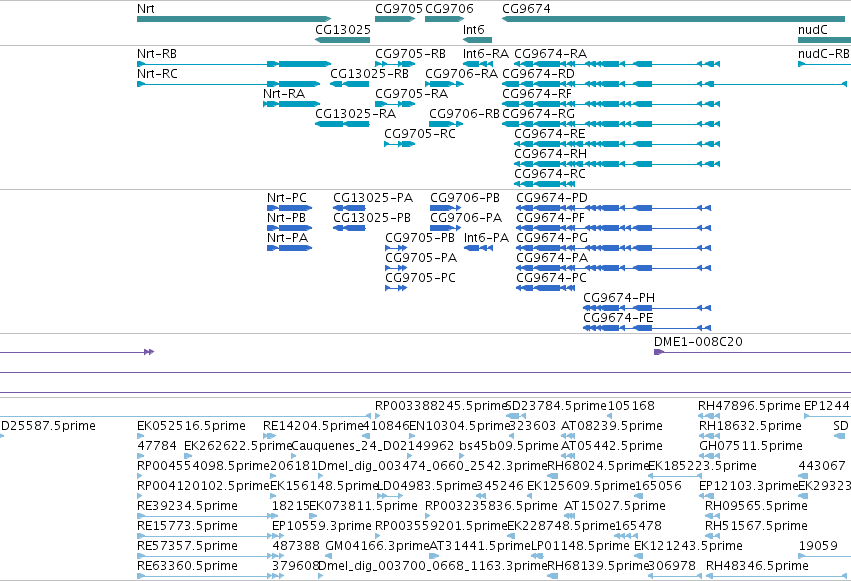Click the CG9674-RF transcript
851x581 pixels.
pyautogui.click(x=611, y=104)
